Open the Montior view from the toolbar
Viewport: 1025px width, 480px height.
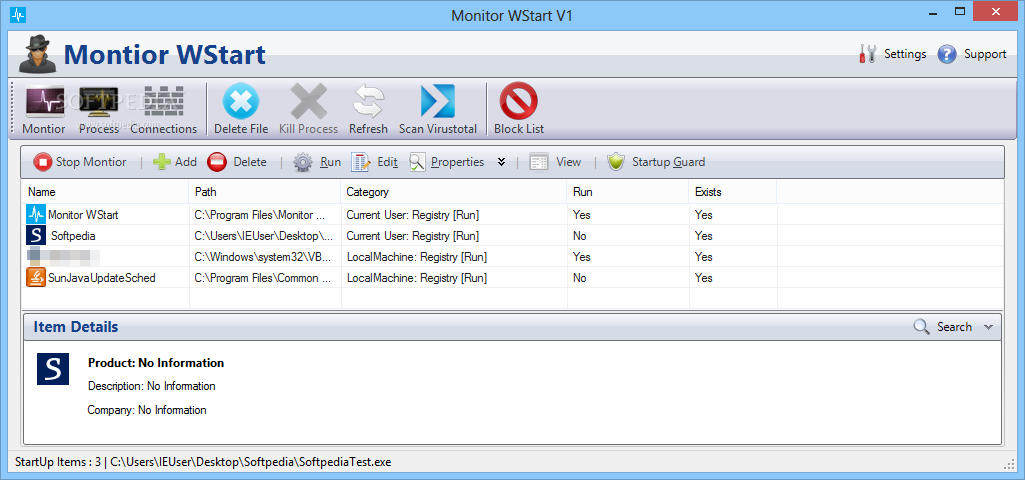(x=44, y=111)
